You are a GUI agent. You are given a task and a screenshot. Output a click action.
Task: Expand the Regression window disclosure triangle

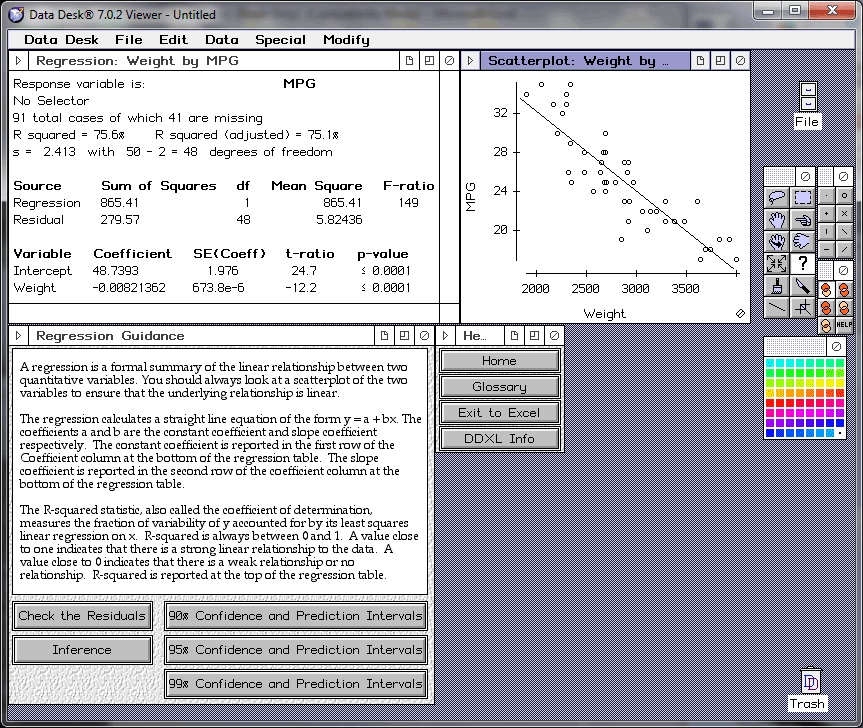18,61
